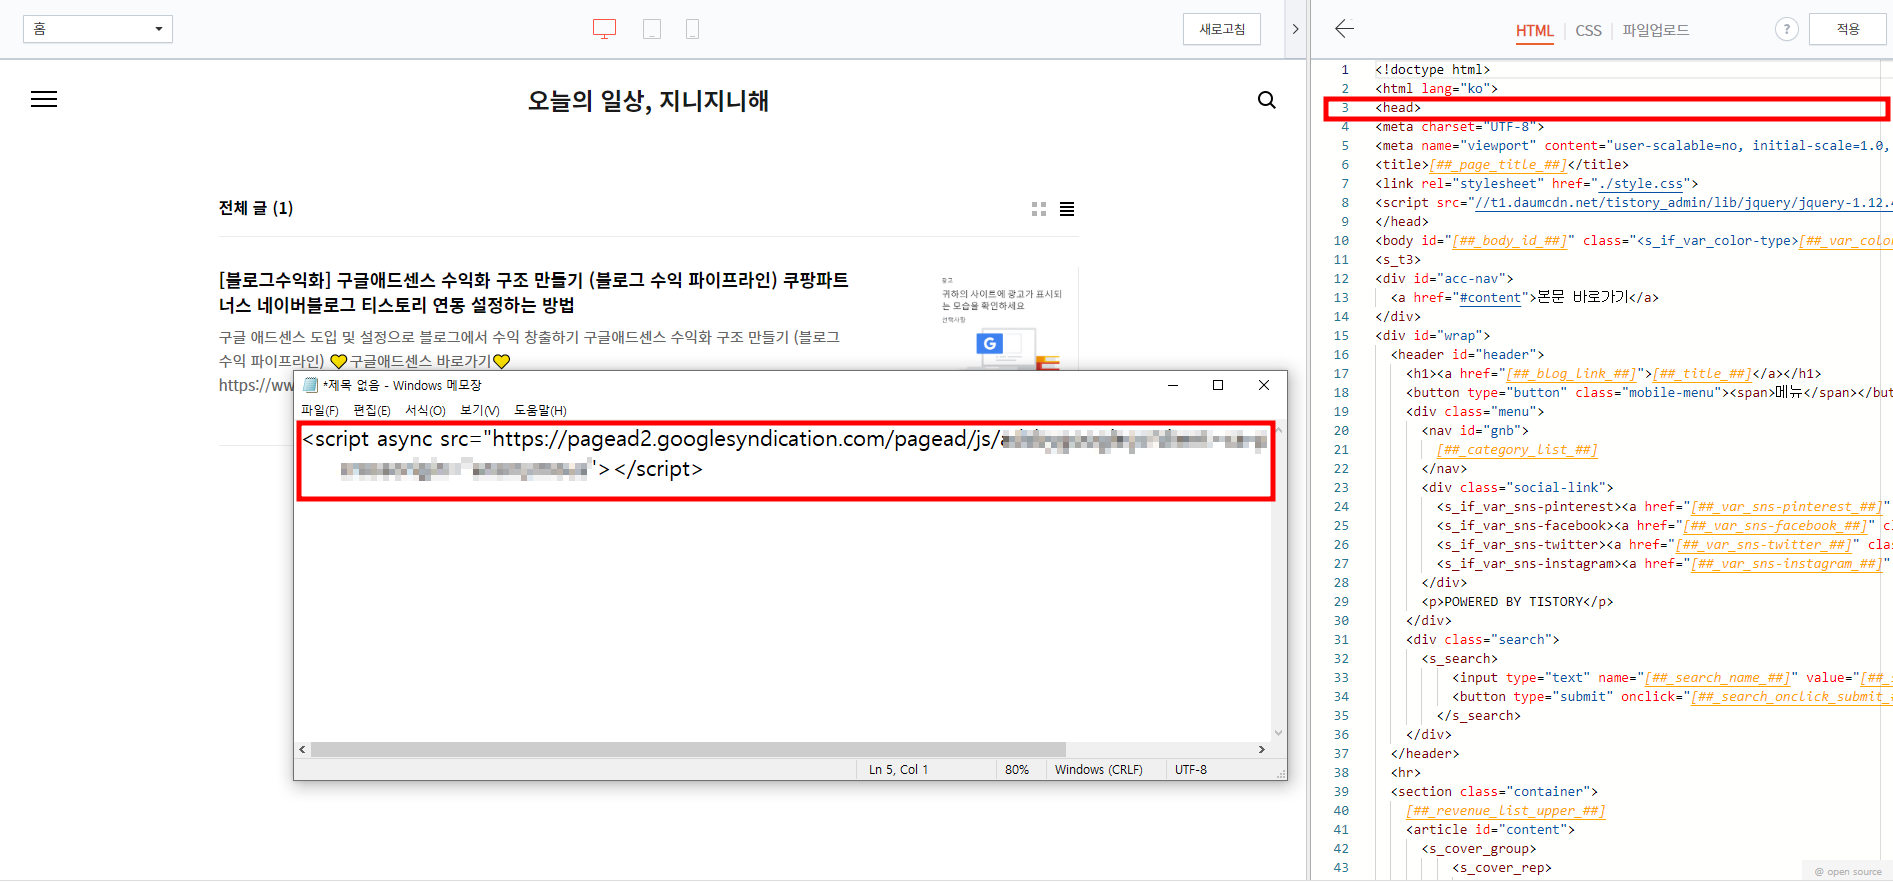Select mobile phone preview icon
The height and width of the screenshot is (883, 1893).
click(692, 29)
